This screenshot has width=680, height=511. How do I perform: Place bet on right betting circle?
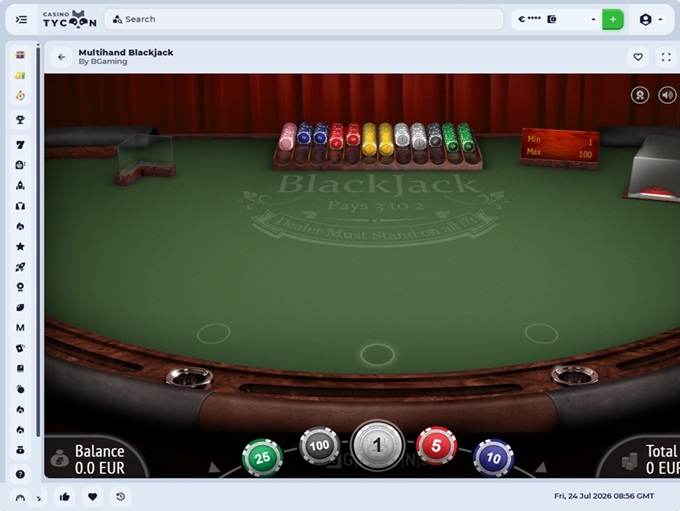coord(541,334)
